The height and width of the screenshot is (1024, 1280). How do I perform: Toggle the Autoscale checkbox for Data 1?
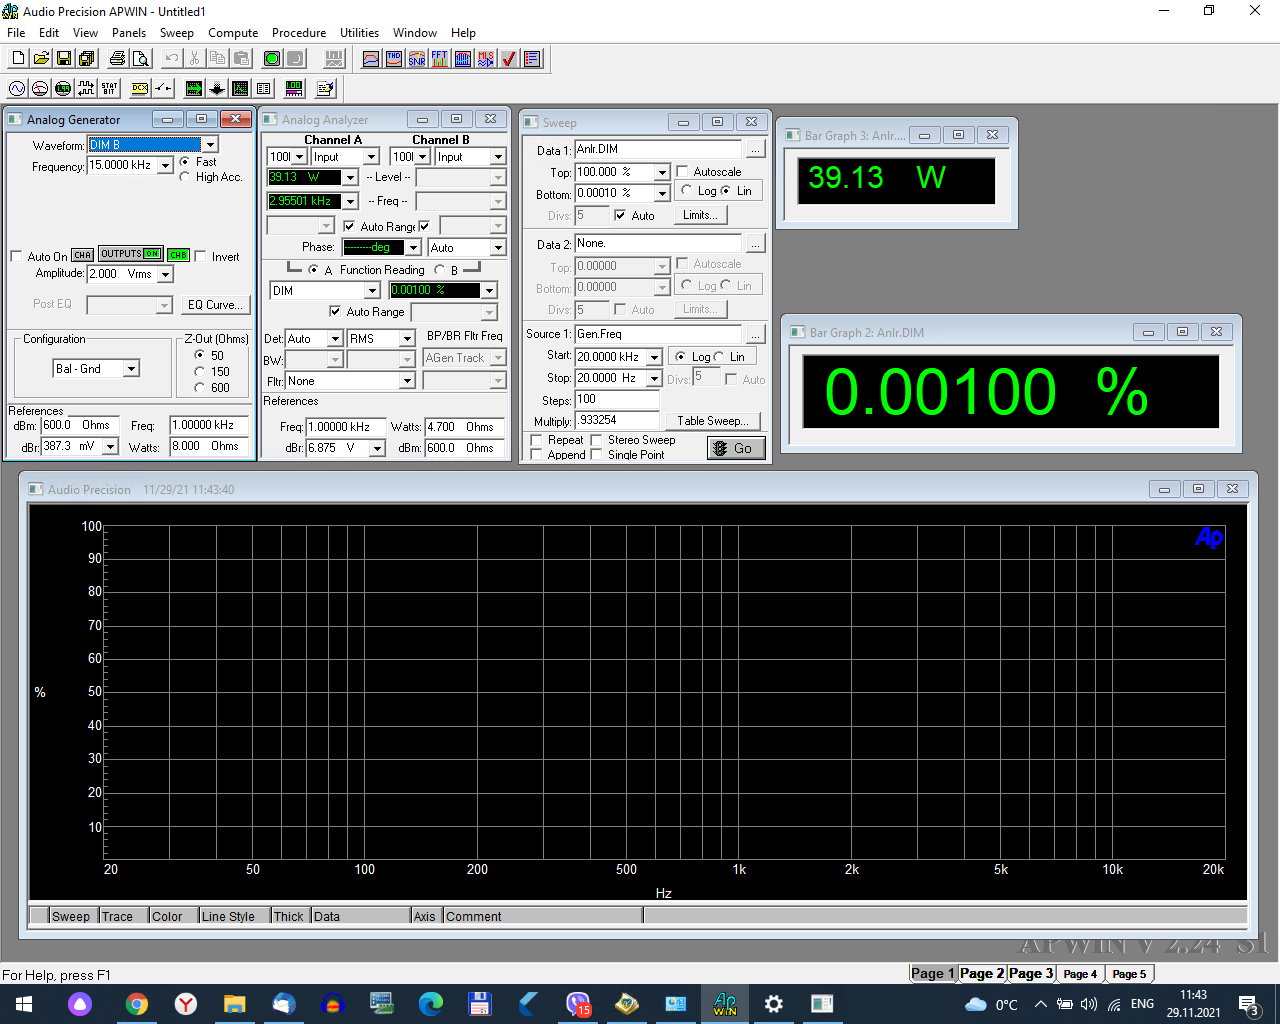683,172
